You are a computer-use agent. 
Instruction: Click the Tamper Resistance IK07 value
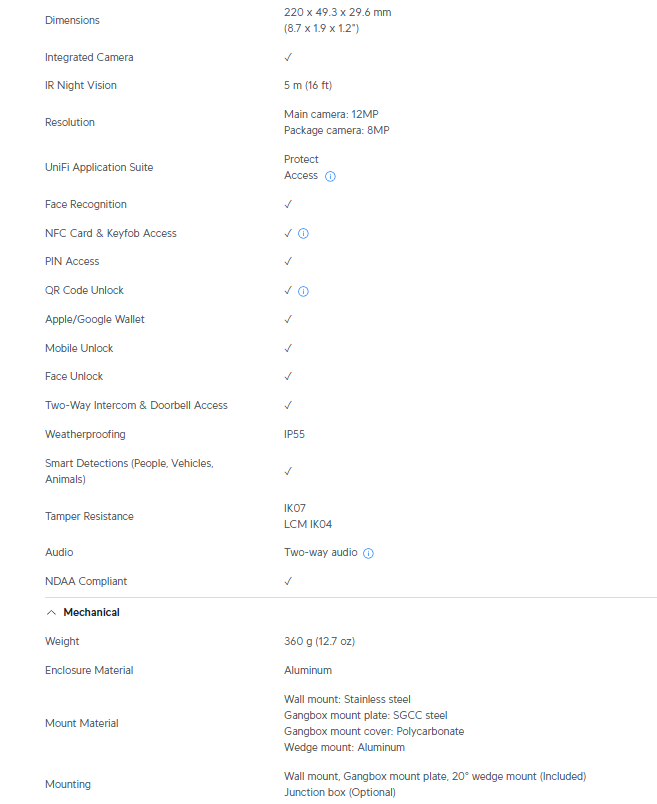coord(295,508)
